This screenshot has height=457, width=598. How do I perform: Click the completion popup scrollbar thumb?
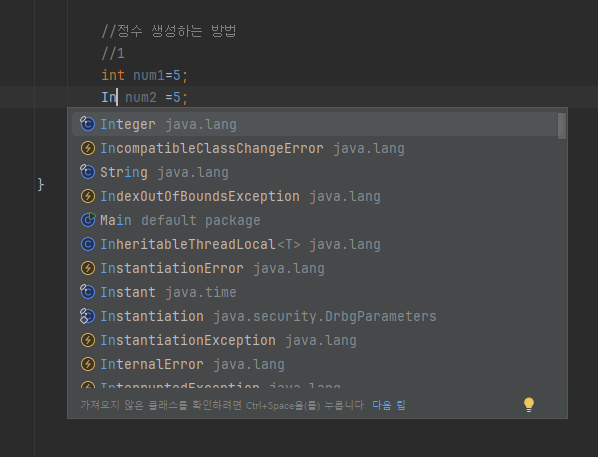(561, 126)
